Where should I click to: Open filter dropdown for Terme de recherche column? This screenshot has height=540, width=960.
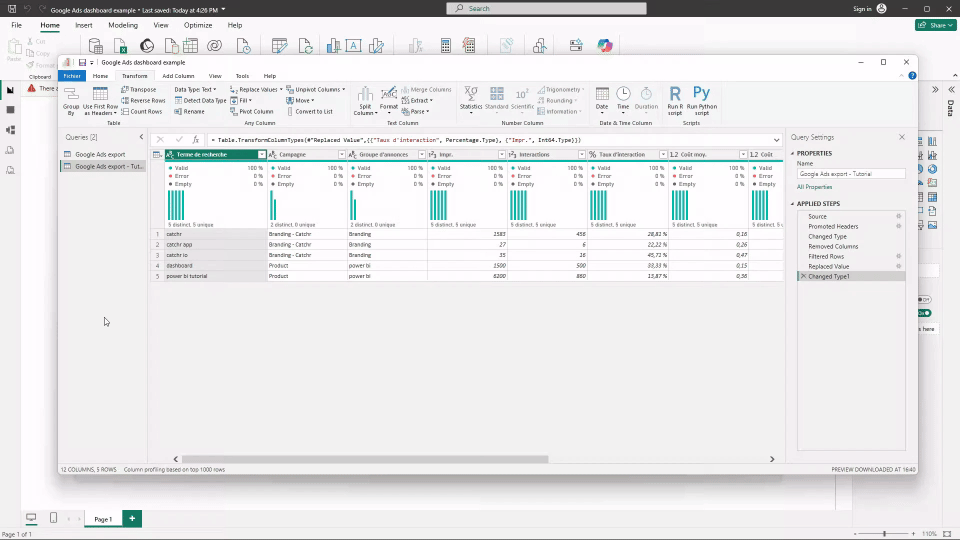pos(261,154)
